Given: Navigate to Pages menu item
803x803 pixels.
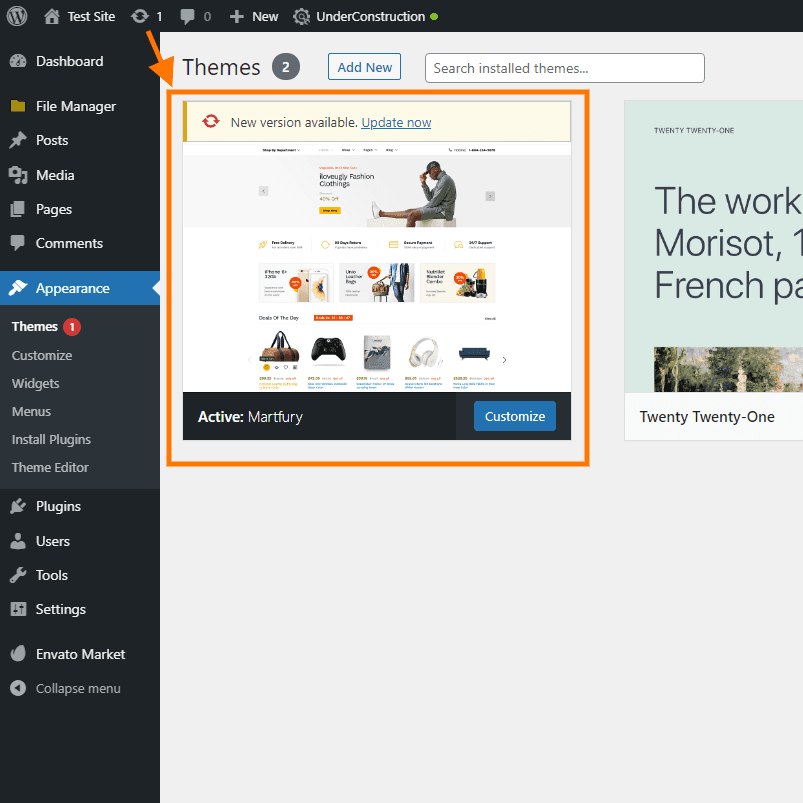Looking at the screenshot, I should (x=54, y=209).
